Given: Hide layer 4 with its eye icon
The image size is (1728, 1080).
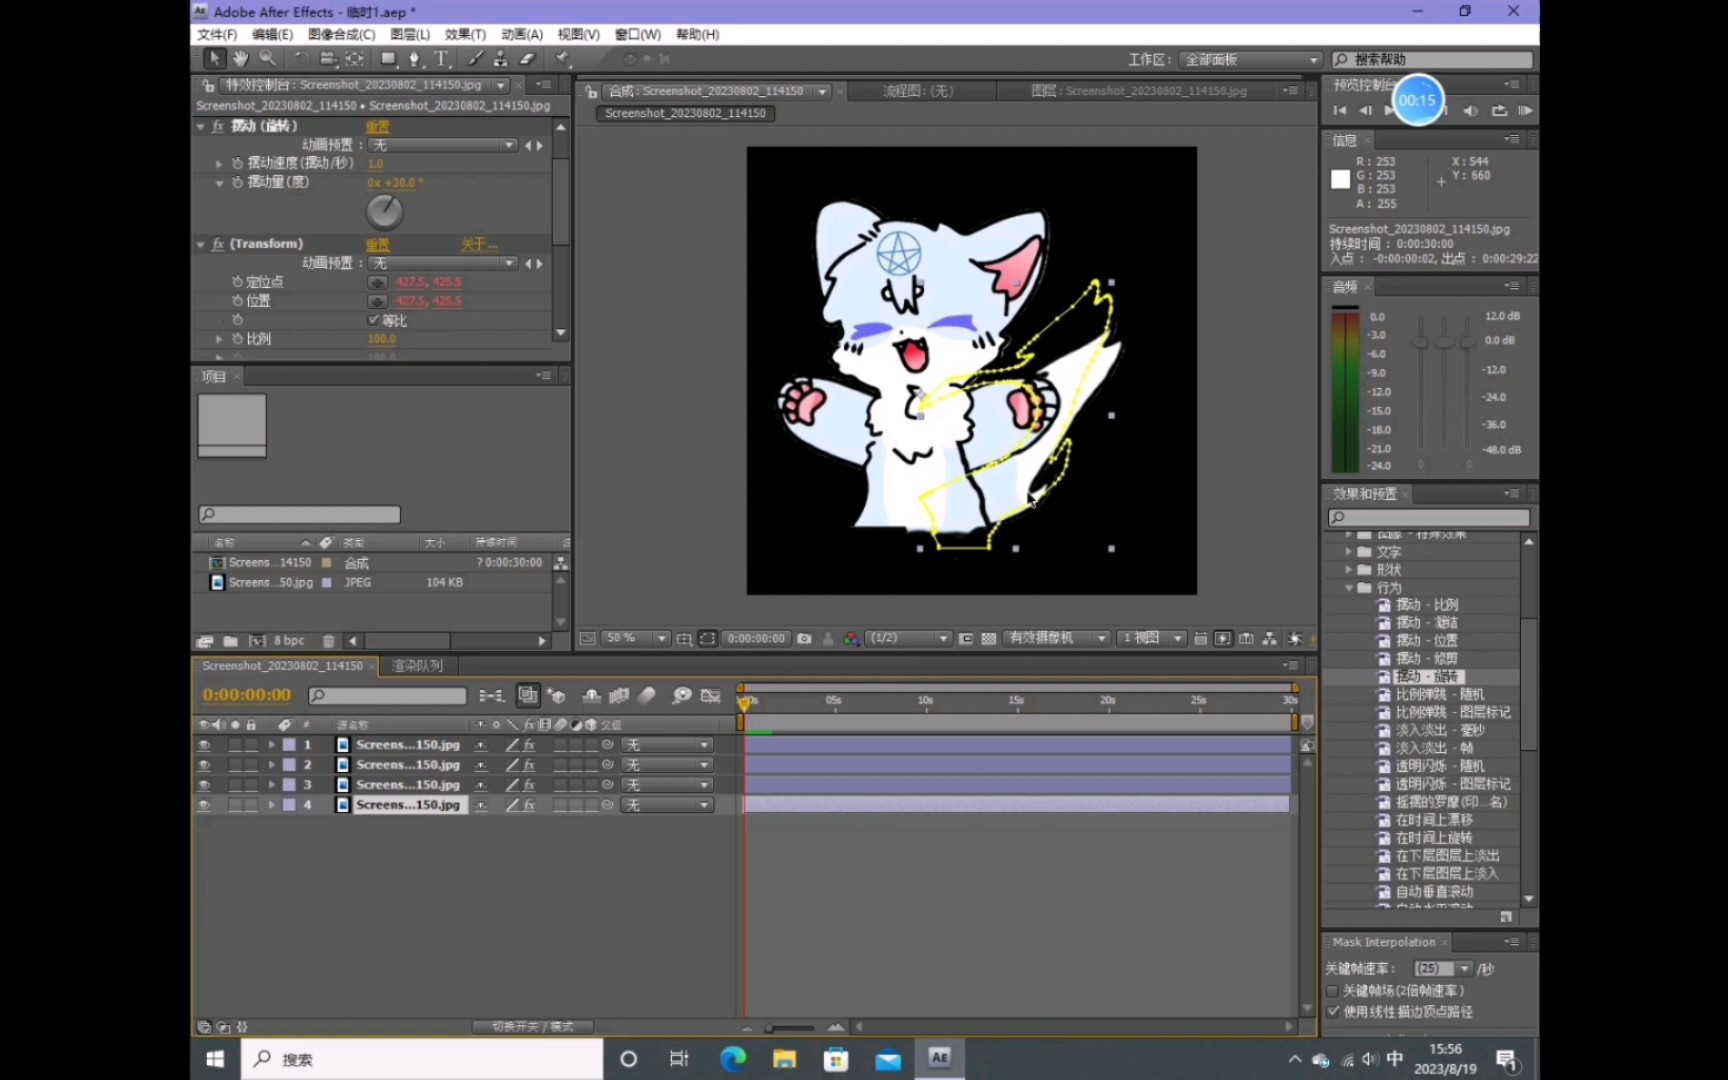Looking at the screenshot, I should pos(204,805).
